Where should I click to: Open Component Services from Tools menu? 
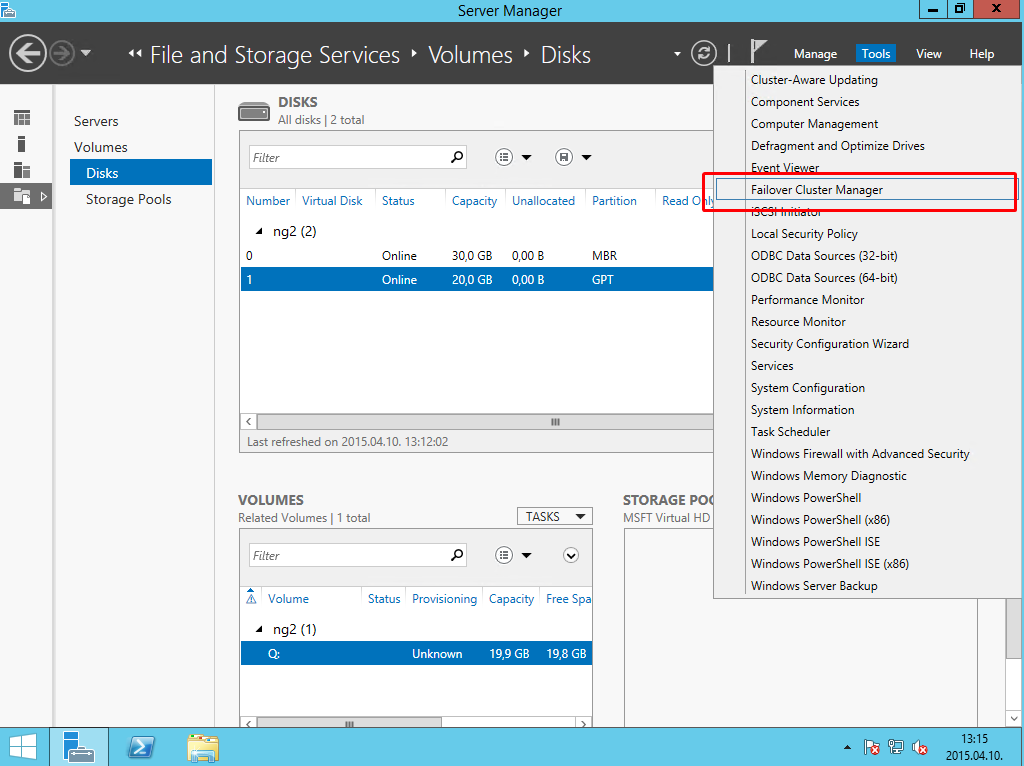805,102
